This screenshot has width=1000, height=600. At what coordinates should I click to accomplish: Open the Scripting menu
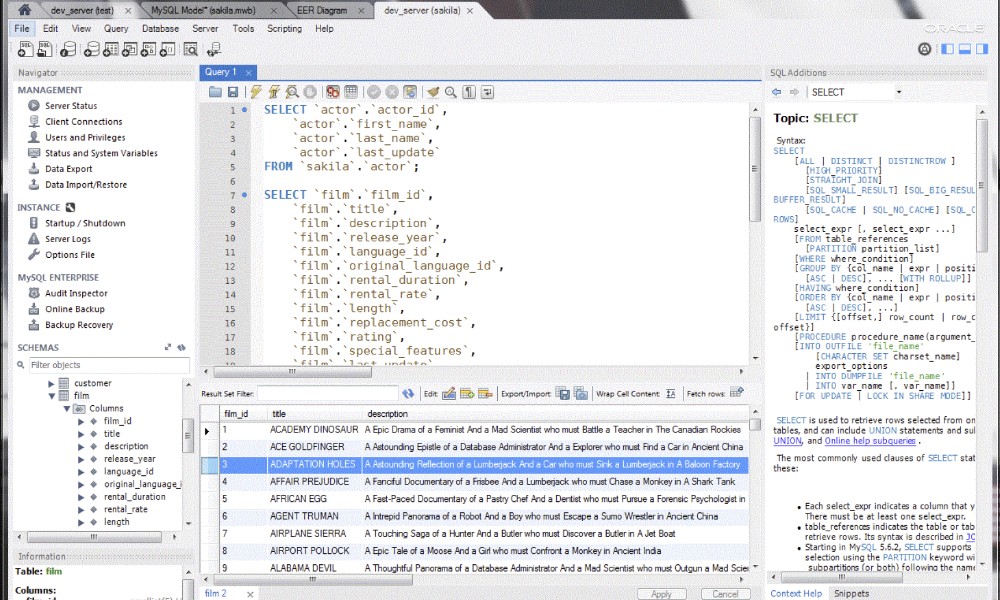coord(284,29)
